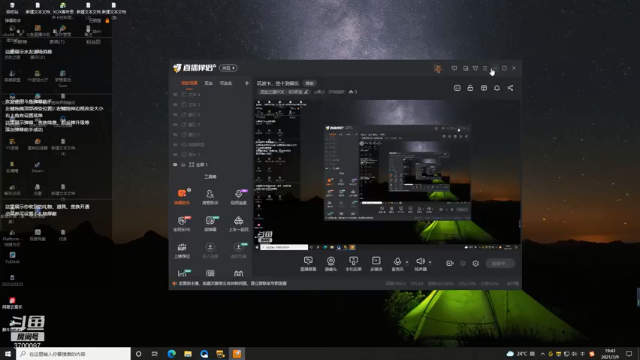Toggle visibility of source 窗口 1
The image size is (640, 360).
175,134
